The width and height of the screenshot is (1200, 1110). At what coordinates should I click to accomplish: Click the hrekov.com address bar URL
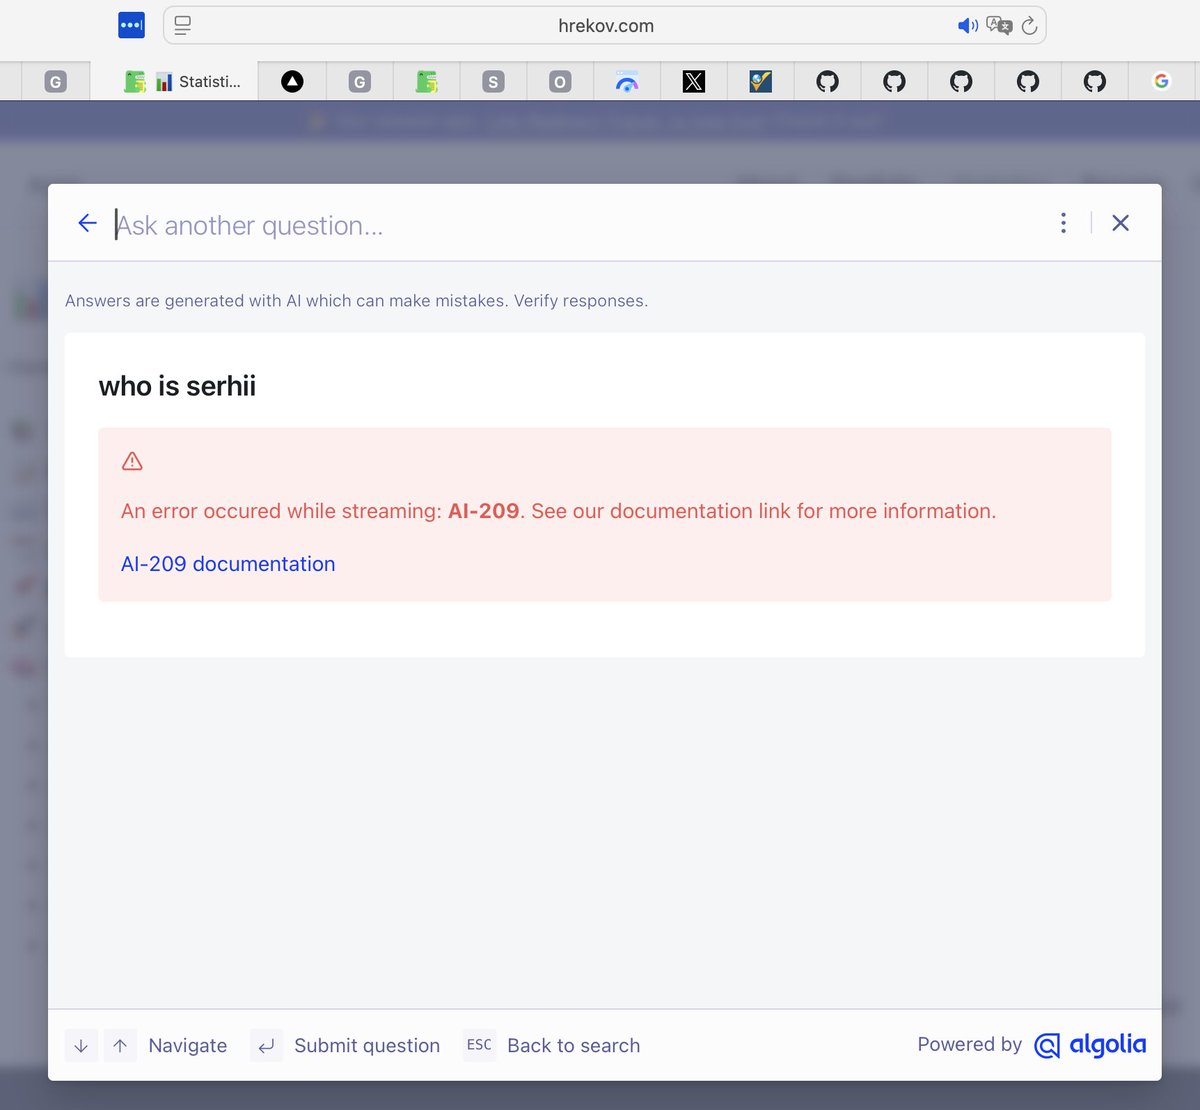click(606, 26)
